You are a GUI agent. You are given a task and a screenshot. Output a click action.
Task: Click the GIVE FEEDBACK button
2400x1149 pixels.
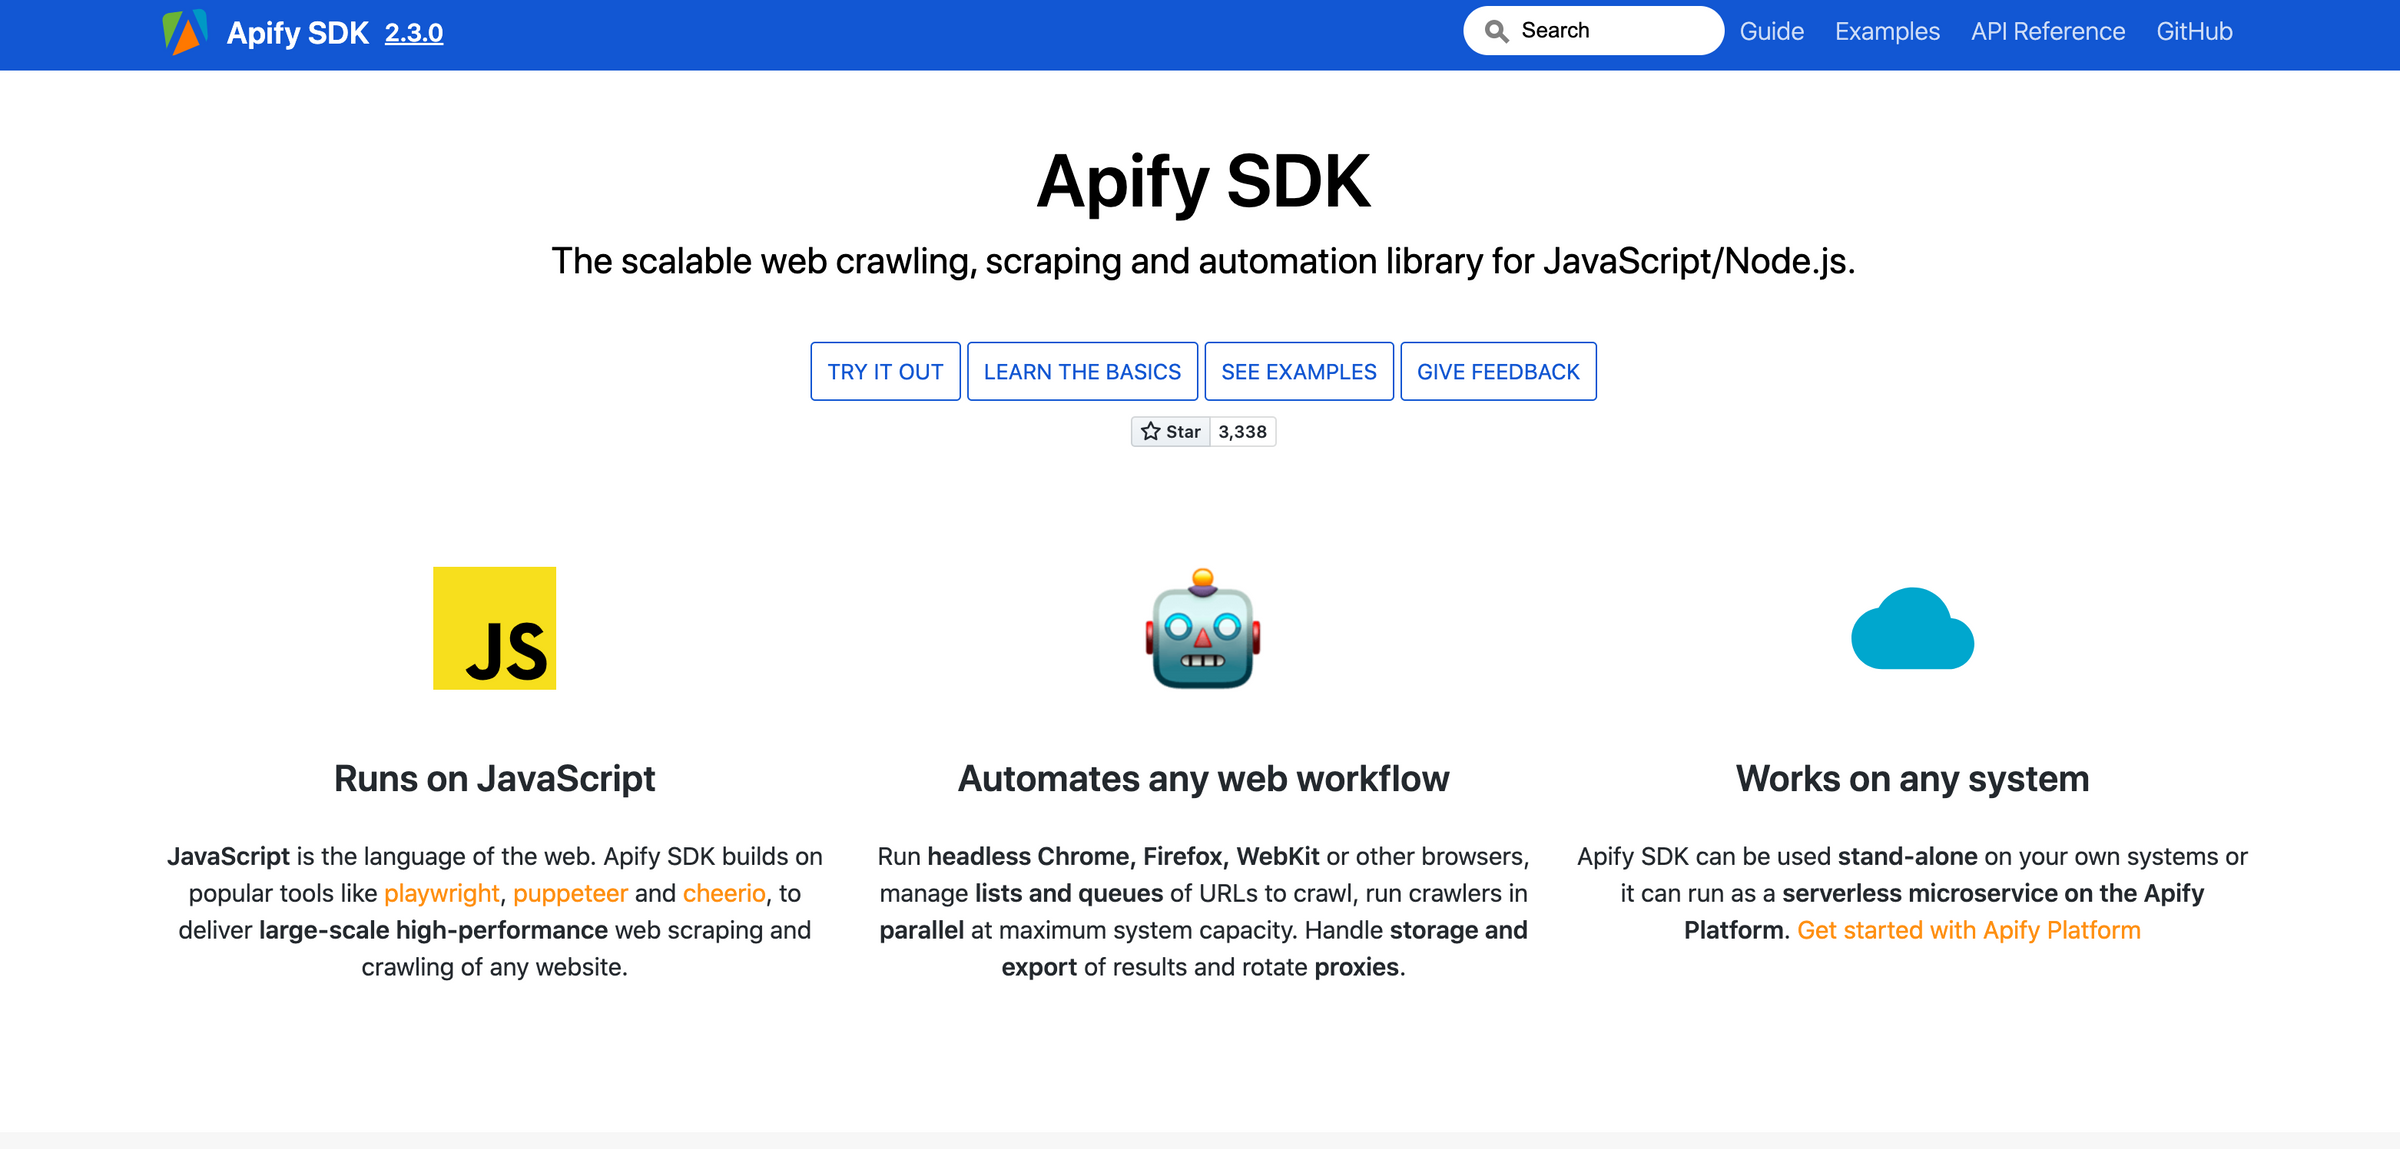click(x=1497, y=371)
